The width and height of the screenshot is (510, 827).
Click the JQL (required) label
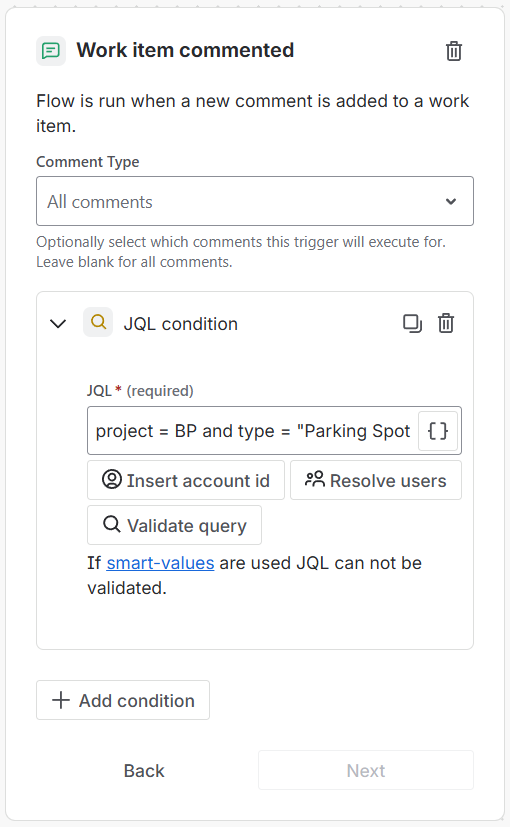[140, 391]
